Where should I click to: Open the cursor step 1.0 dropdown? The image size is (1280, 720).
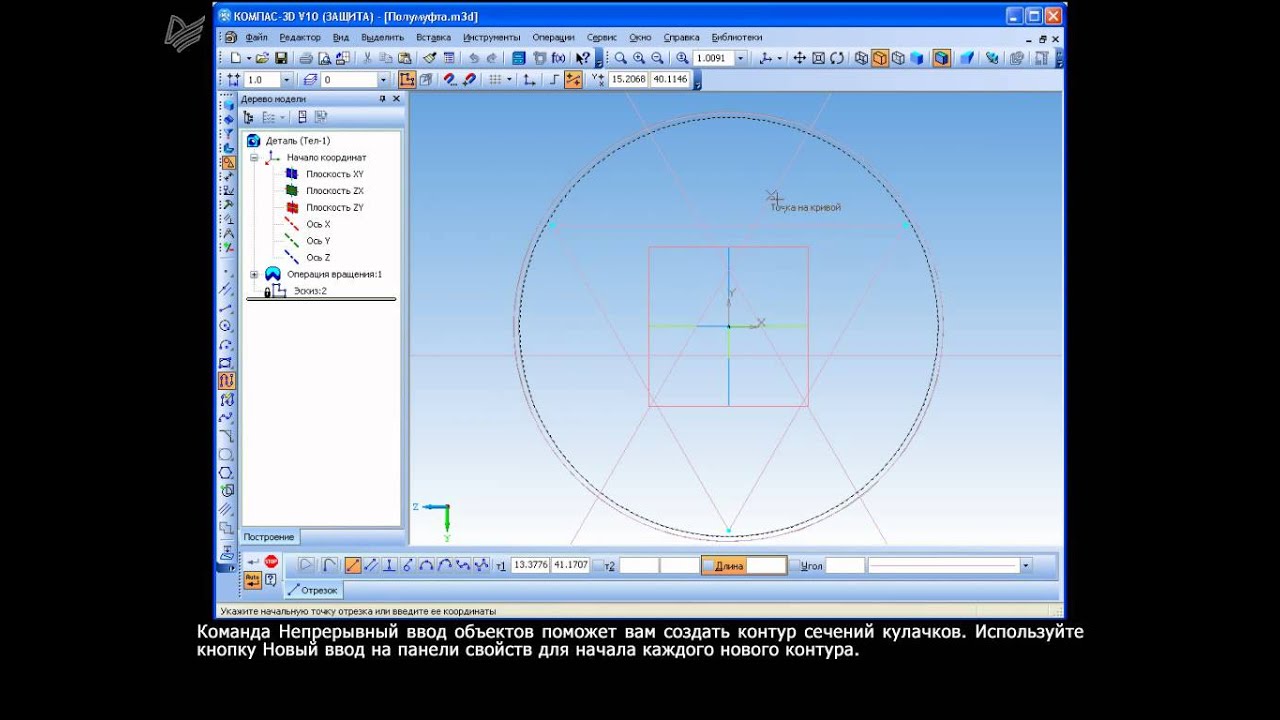click(x=287, y=80)
